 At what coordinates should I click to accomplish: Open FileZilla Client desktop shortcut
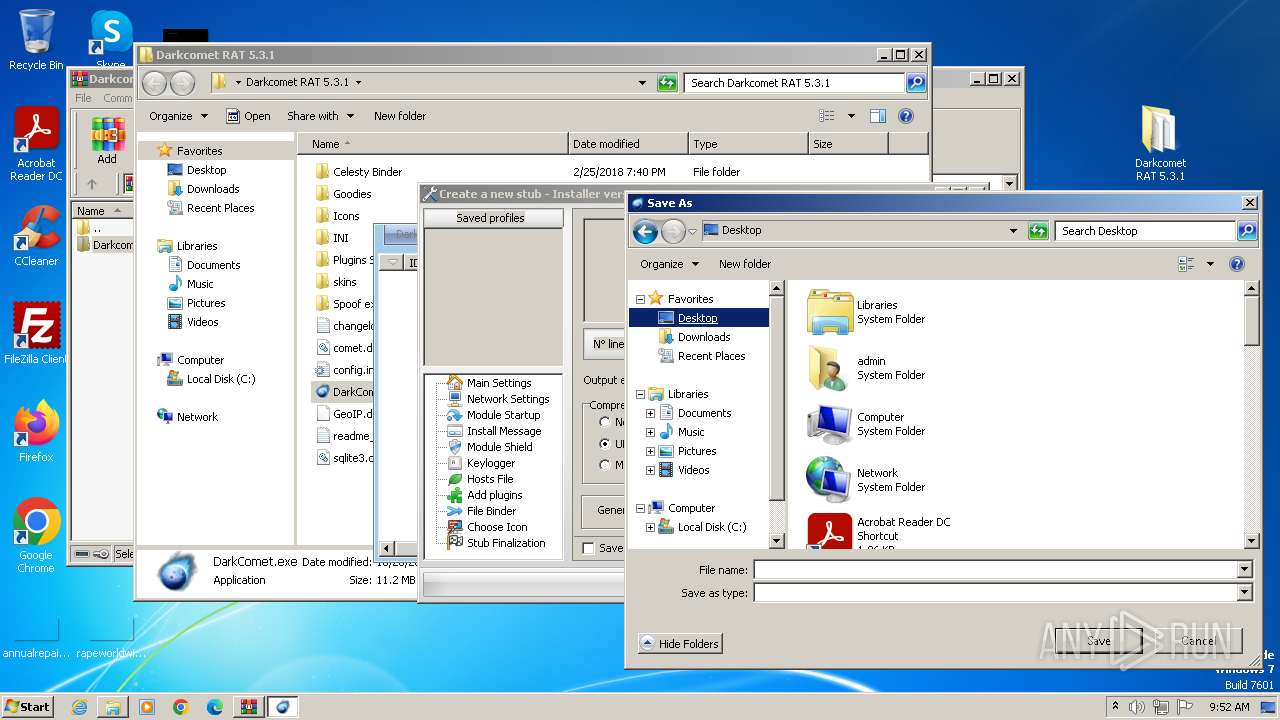[36, 333]
